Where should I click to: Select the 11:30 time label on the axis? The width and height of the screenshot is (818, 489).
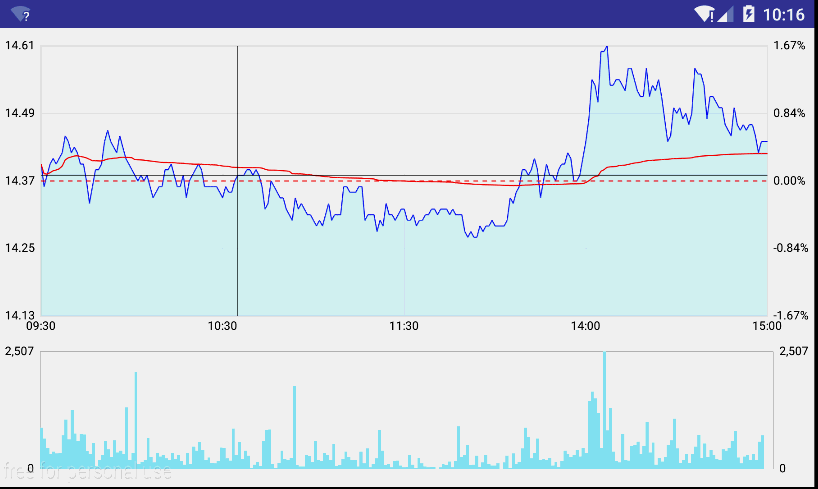[x=403, y=325]
